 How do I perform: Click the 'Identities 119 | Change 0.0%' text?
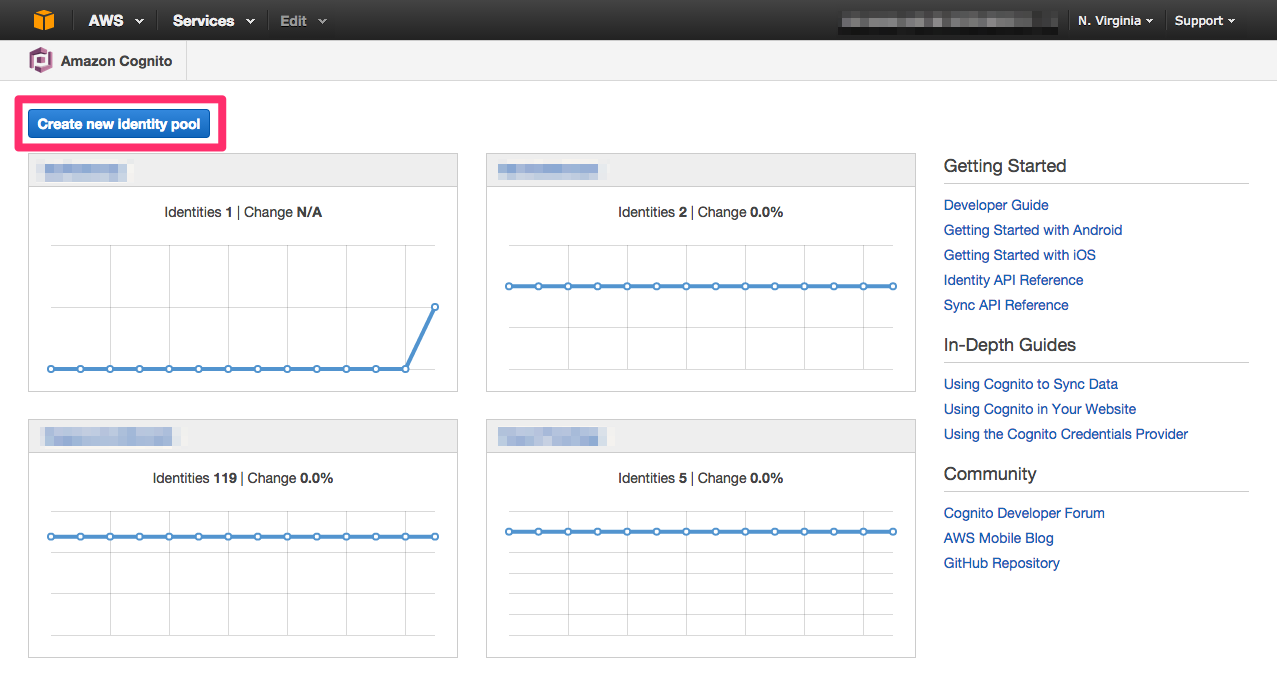[243, 478]
